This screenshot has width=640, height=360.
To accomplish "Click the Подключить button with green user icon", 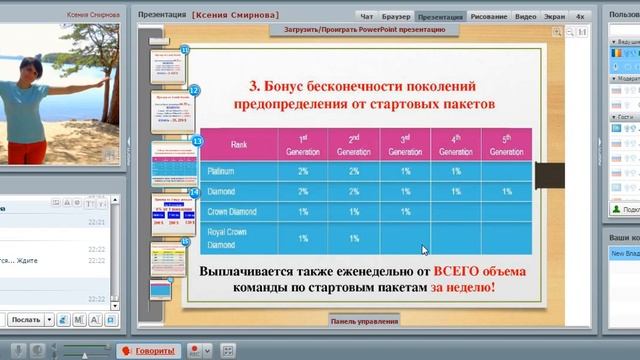I will pos(624,209).
